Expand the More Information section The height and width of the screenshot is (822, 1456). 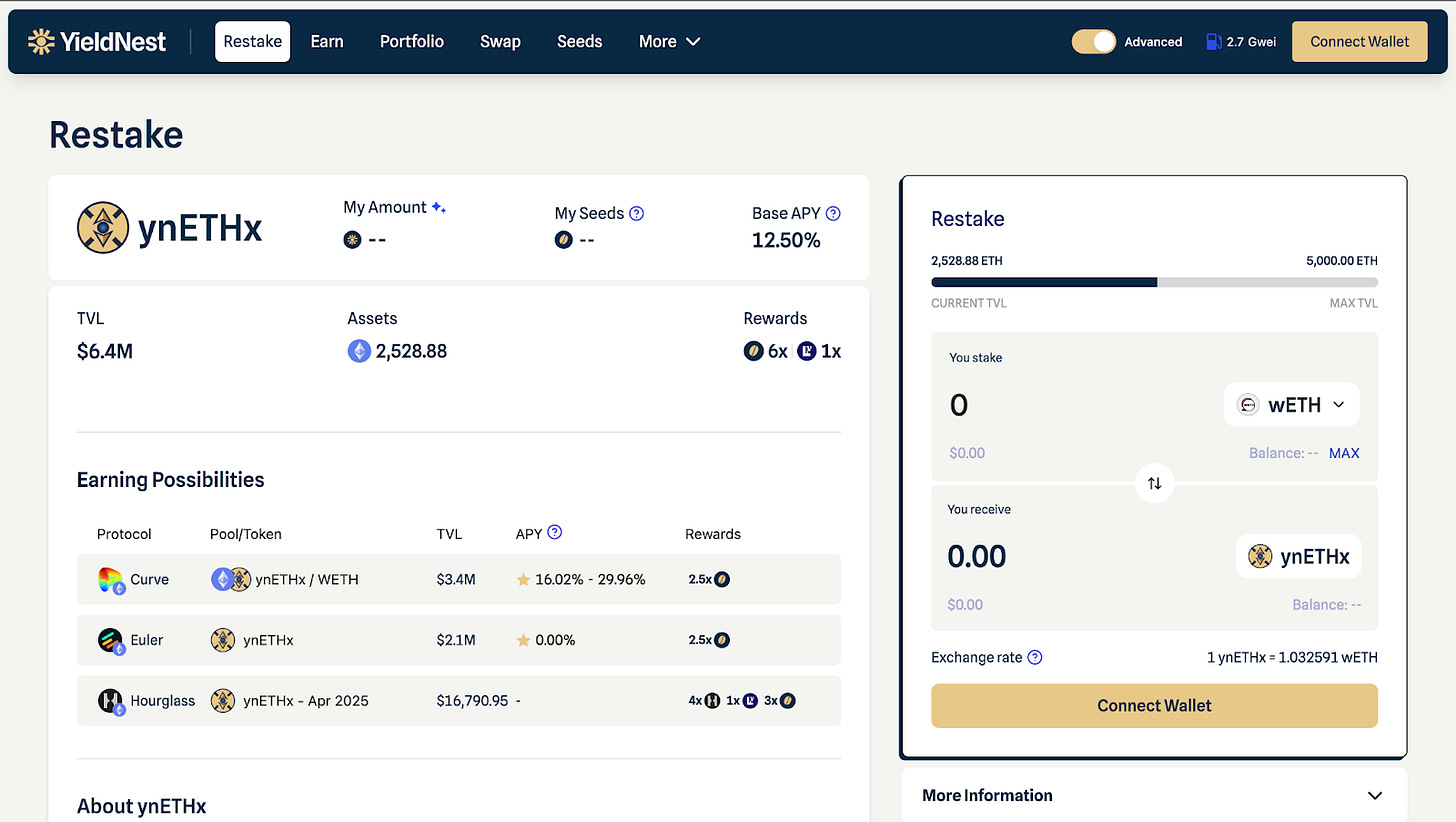[1154, 795]
